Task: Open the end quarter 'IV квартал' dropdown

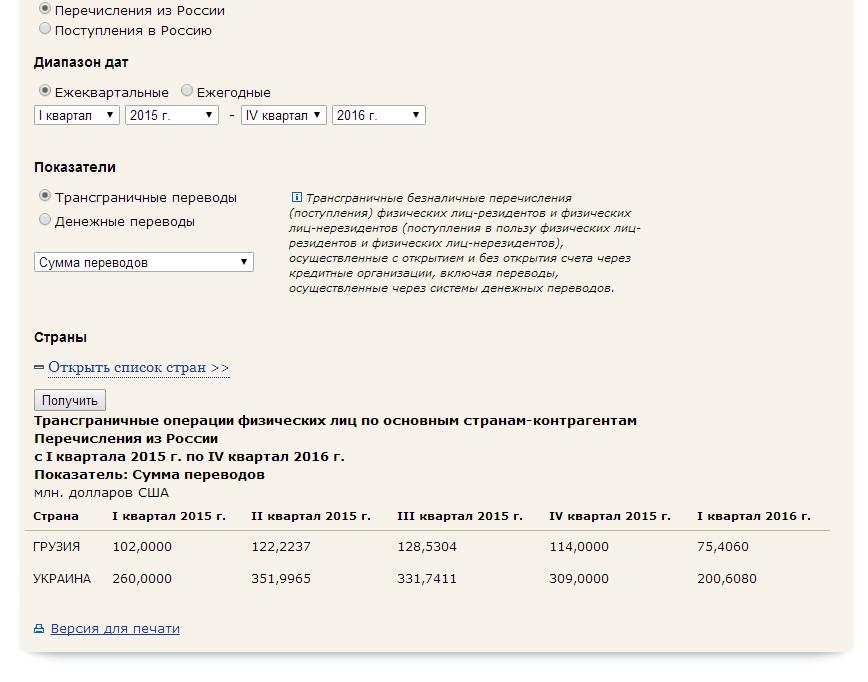Action: (283, 115)
